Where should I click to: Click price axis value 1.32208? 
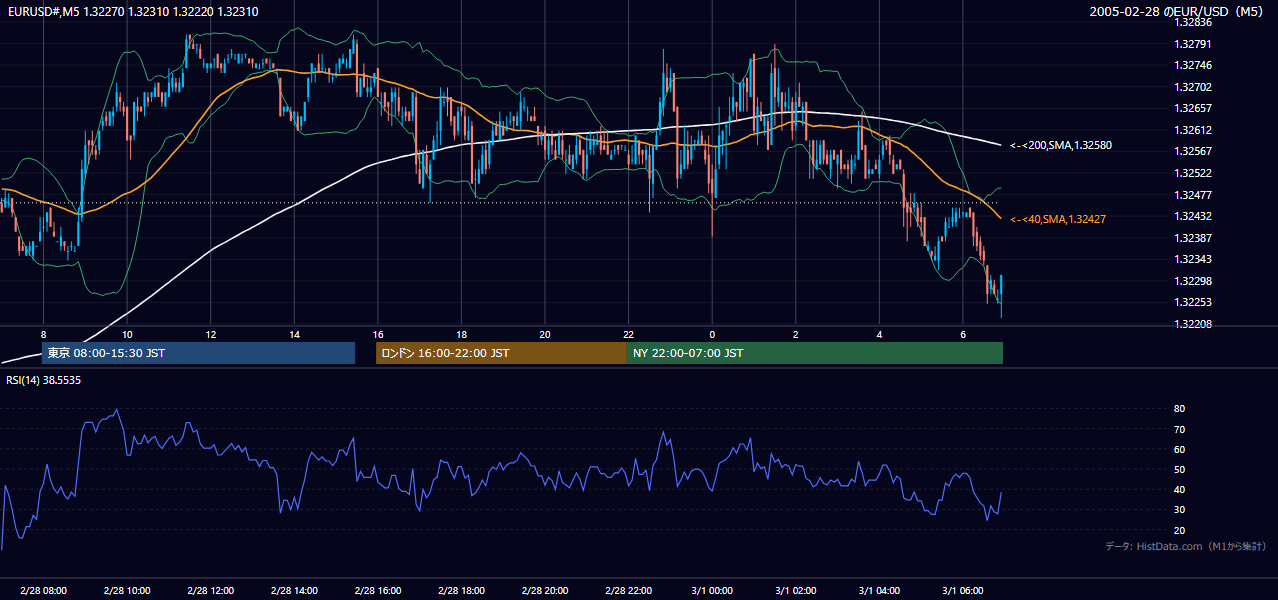[x=1193, y=325]
